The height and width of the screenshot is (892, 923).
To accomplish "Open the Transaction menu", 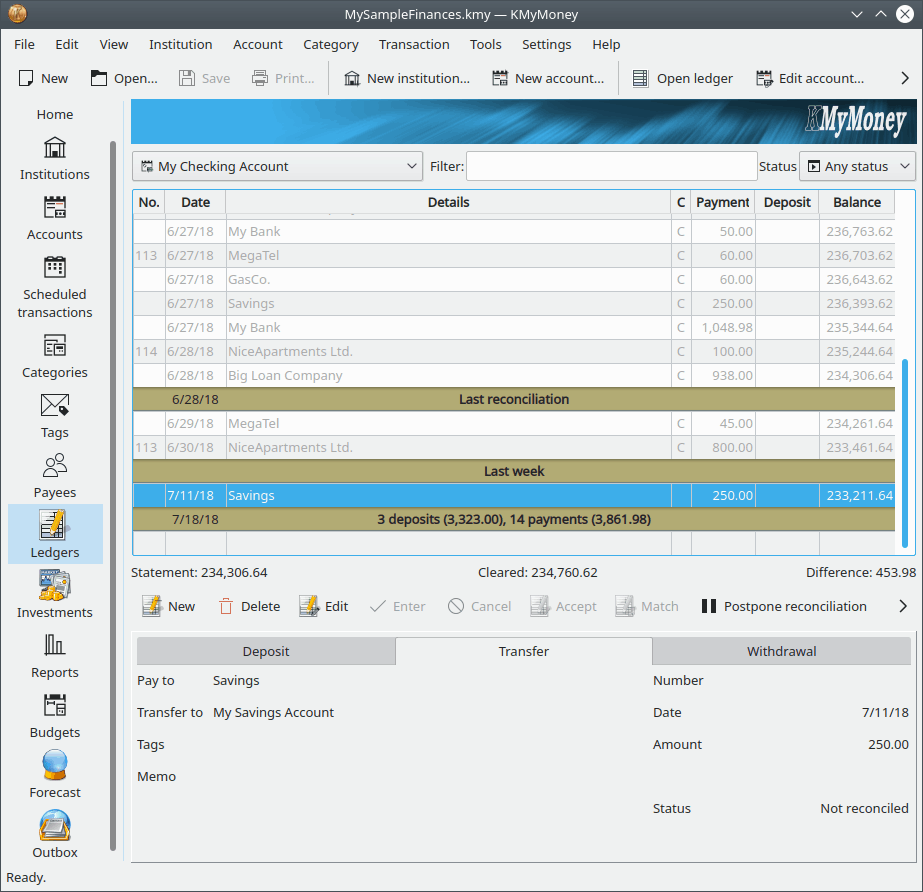I will pos(414,44).
